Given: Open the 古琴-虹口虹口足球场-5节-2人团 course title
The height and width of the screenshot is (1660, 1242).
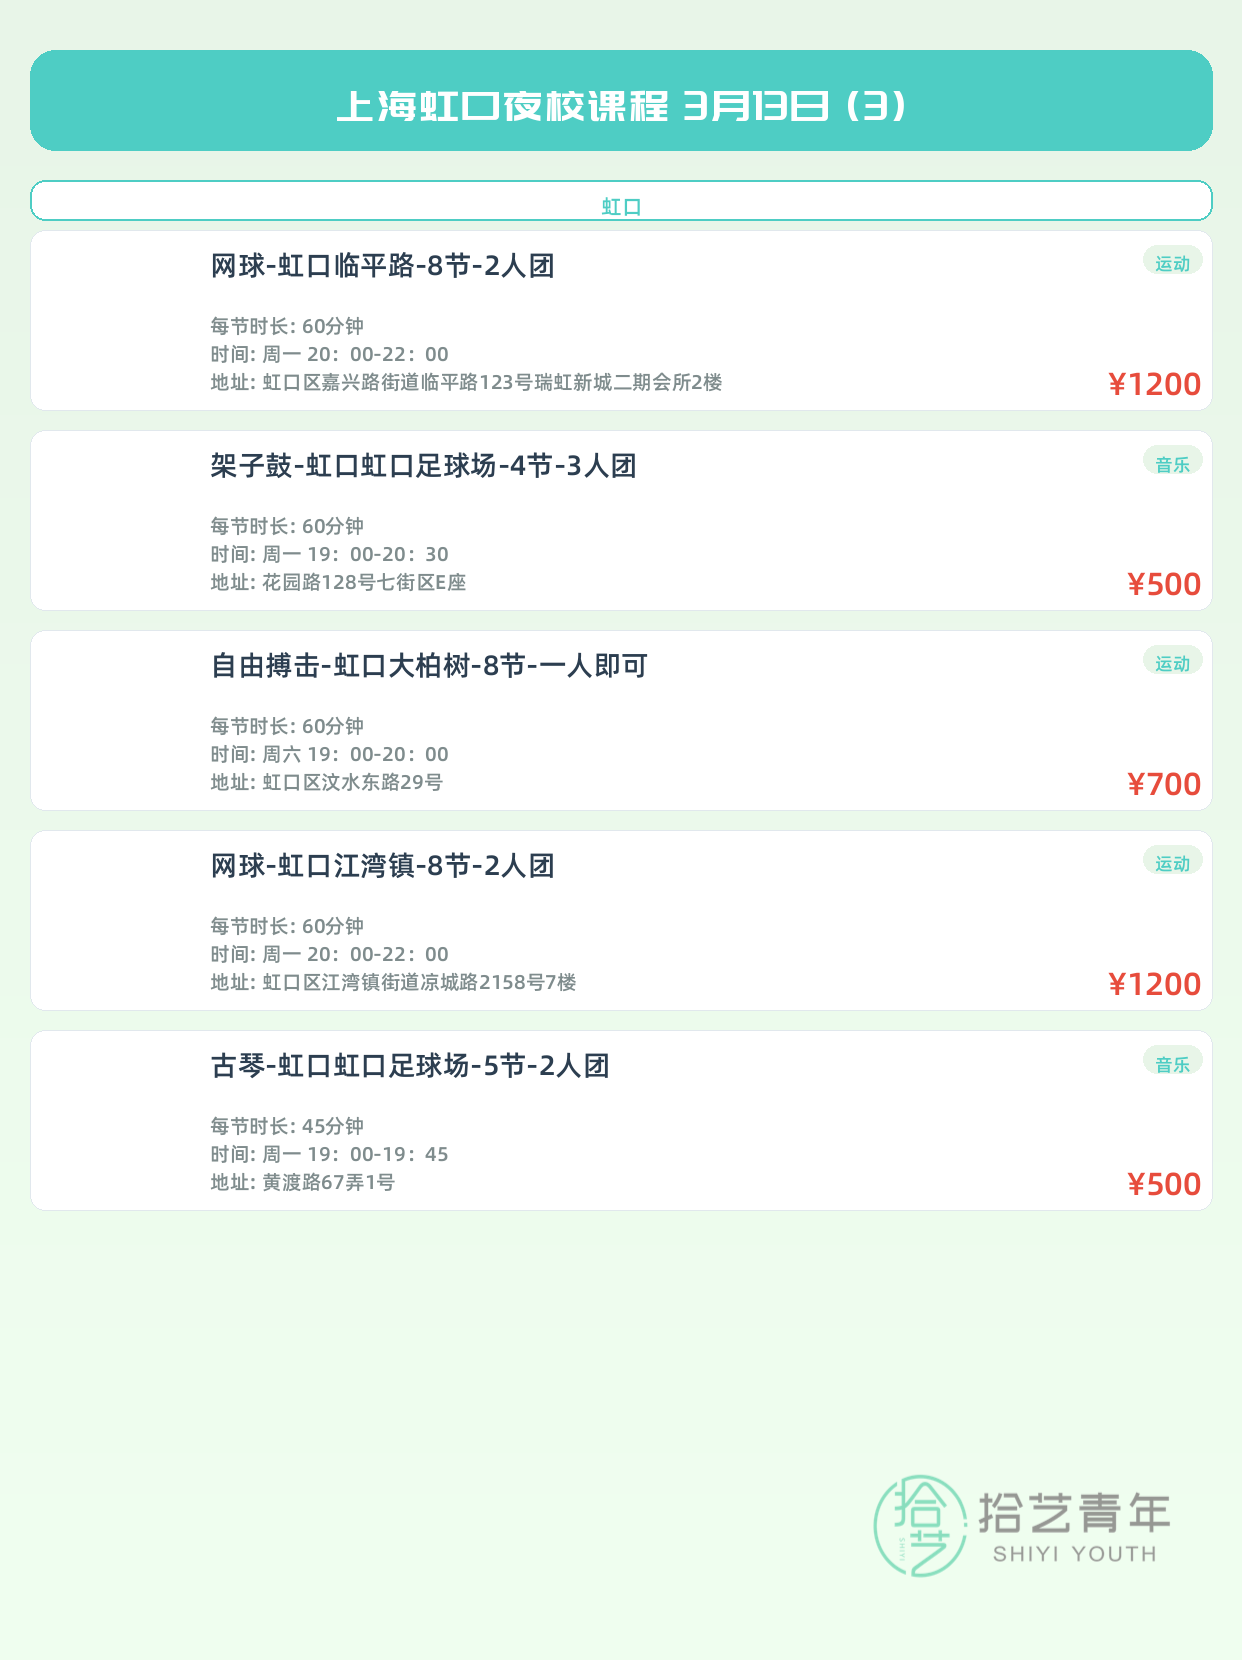Looking at the screenshot, I should [x=410, y=1066].
